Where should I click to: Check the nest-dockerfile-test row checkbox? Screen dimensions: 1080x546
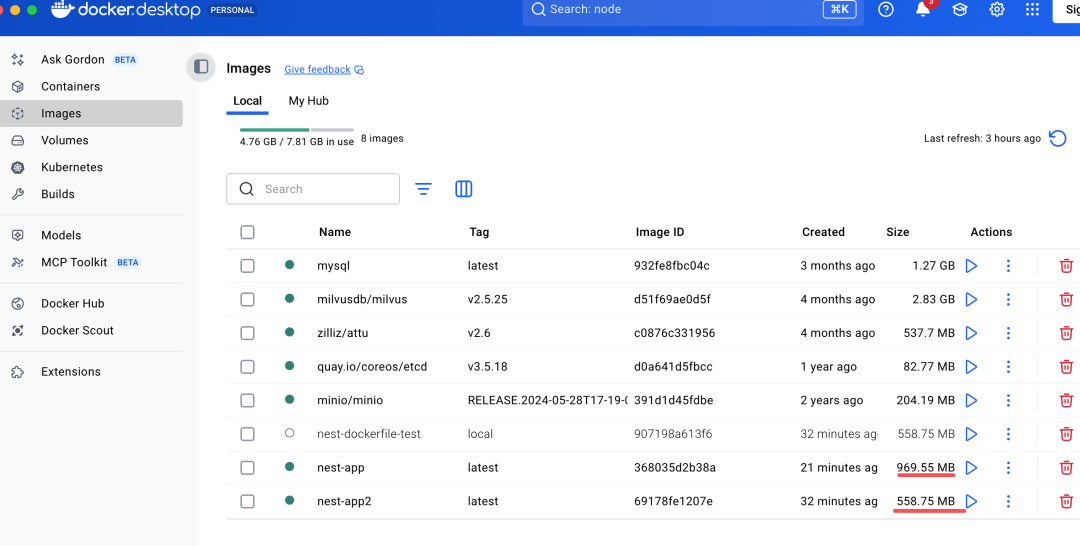click(247, 434)
